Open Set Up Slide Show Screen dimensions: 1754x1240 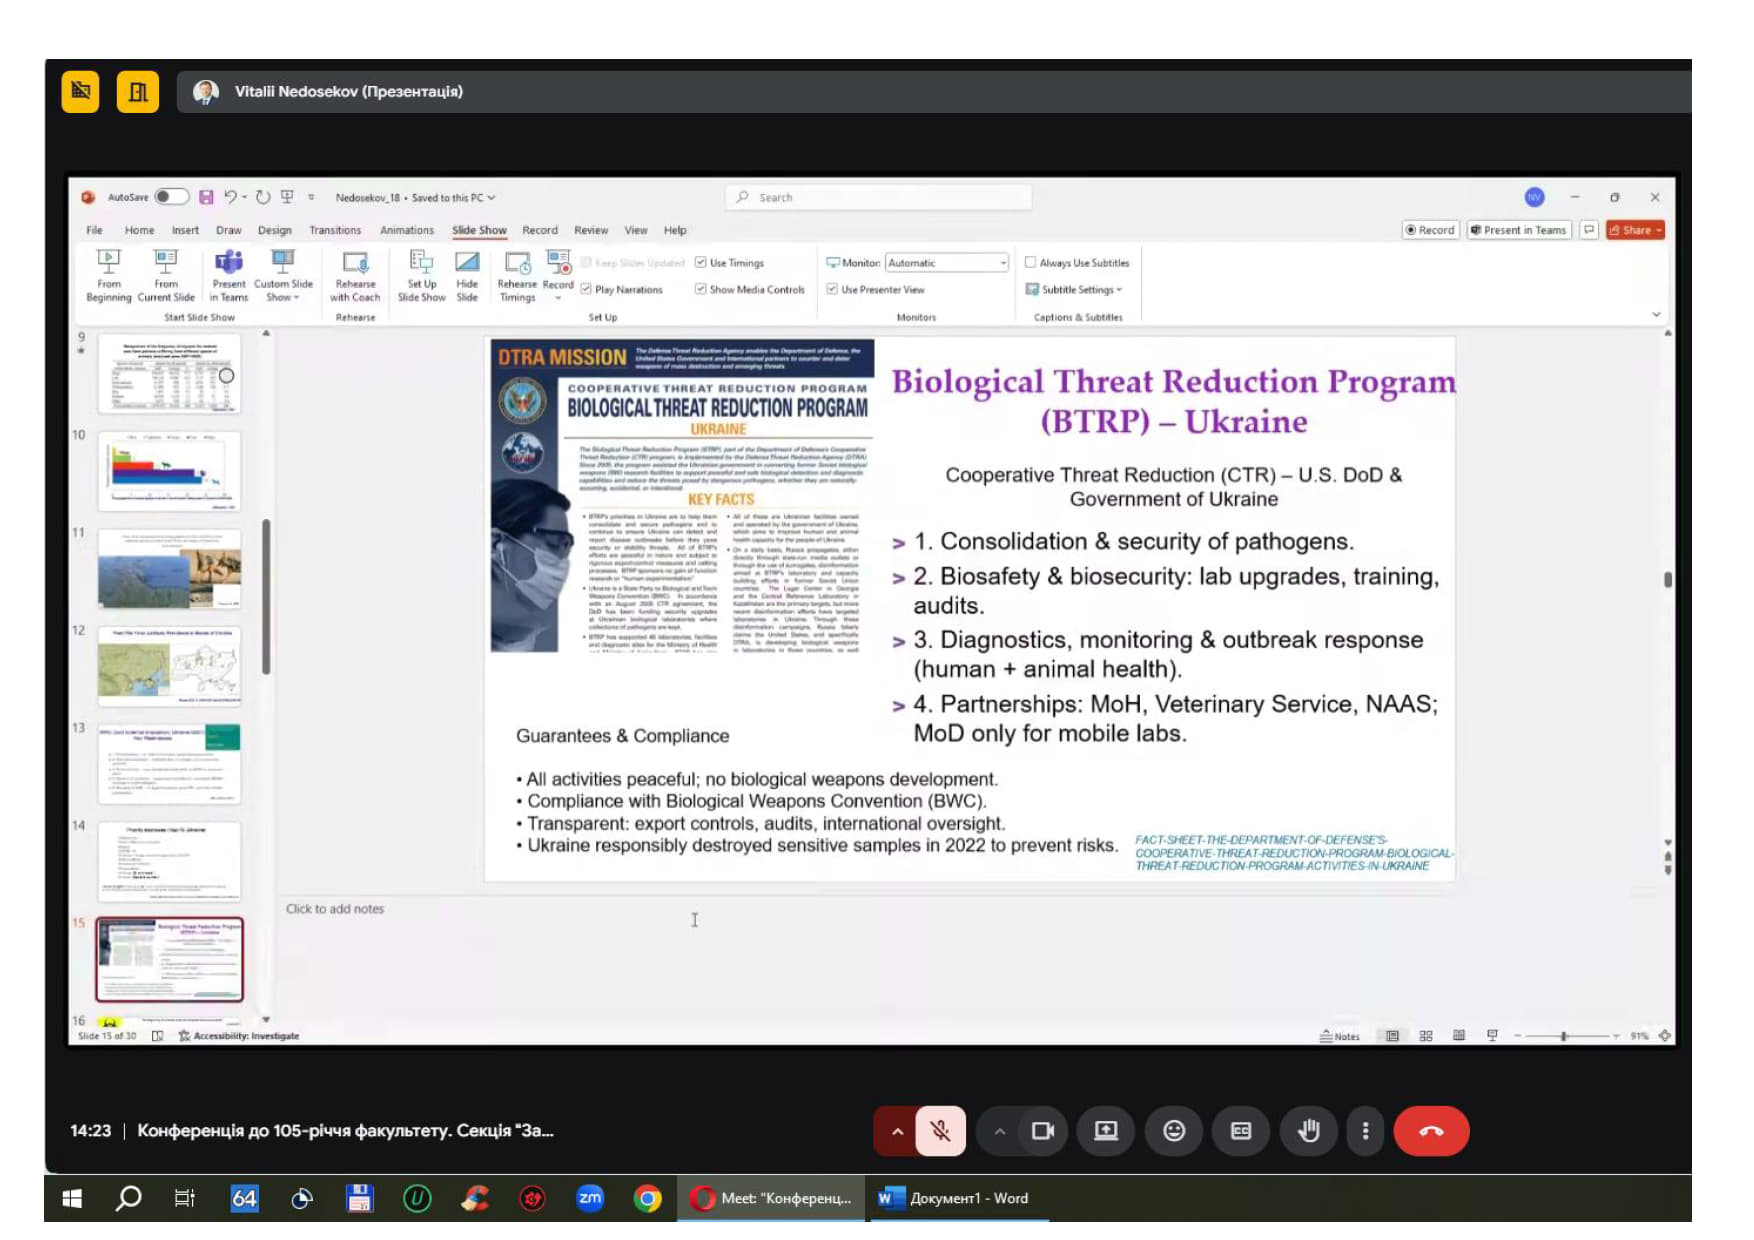pos(421,275)
